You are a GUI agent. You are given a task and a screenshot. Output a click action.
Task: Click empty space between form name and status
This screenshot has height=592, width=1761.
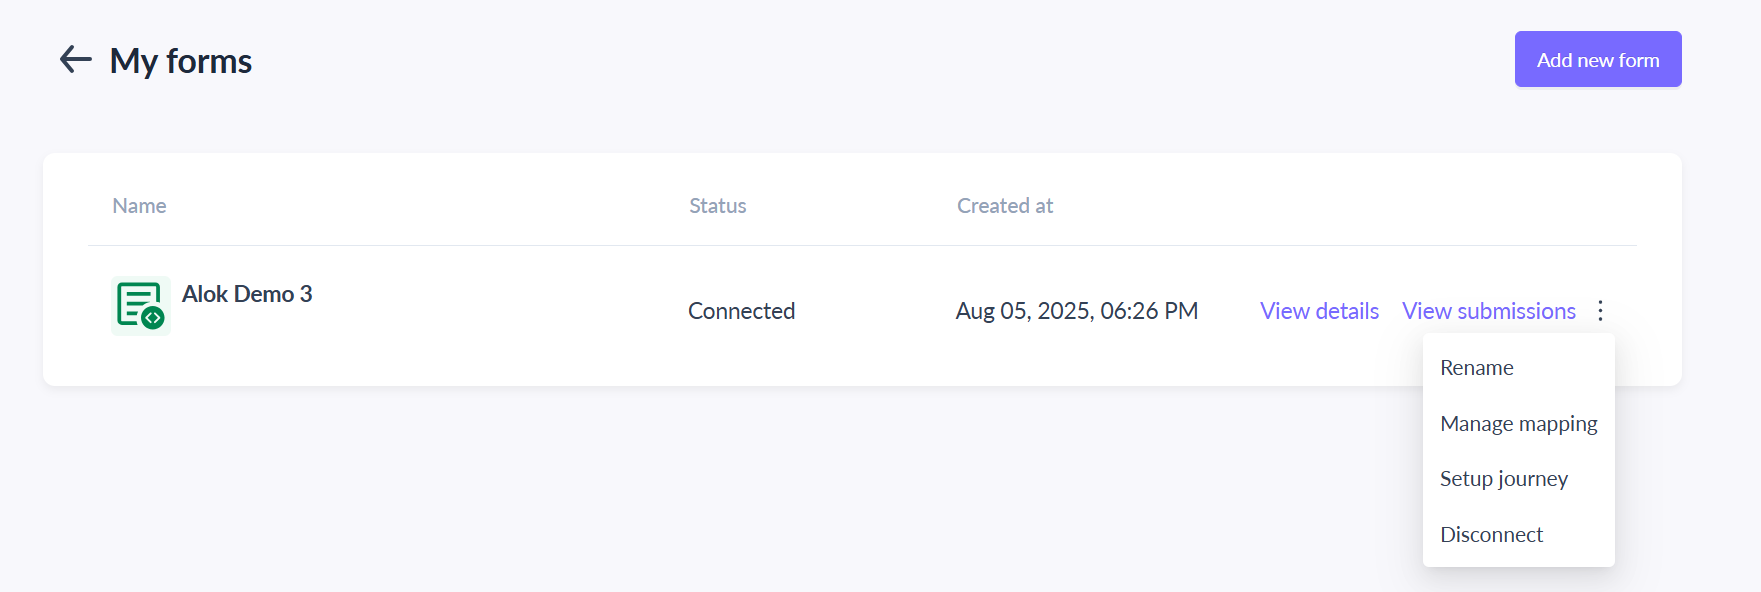point(500,311)
